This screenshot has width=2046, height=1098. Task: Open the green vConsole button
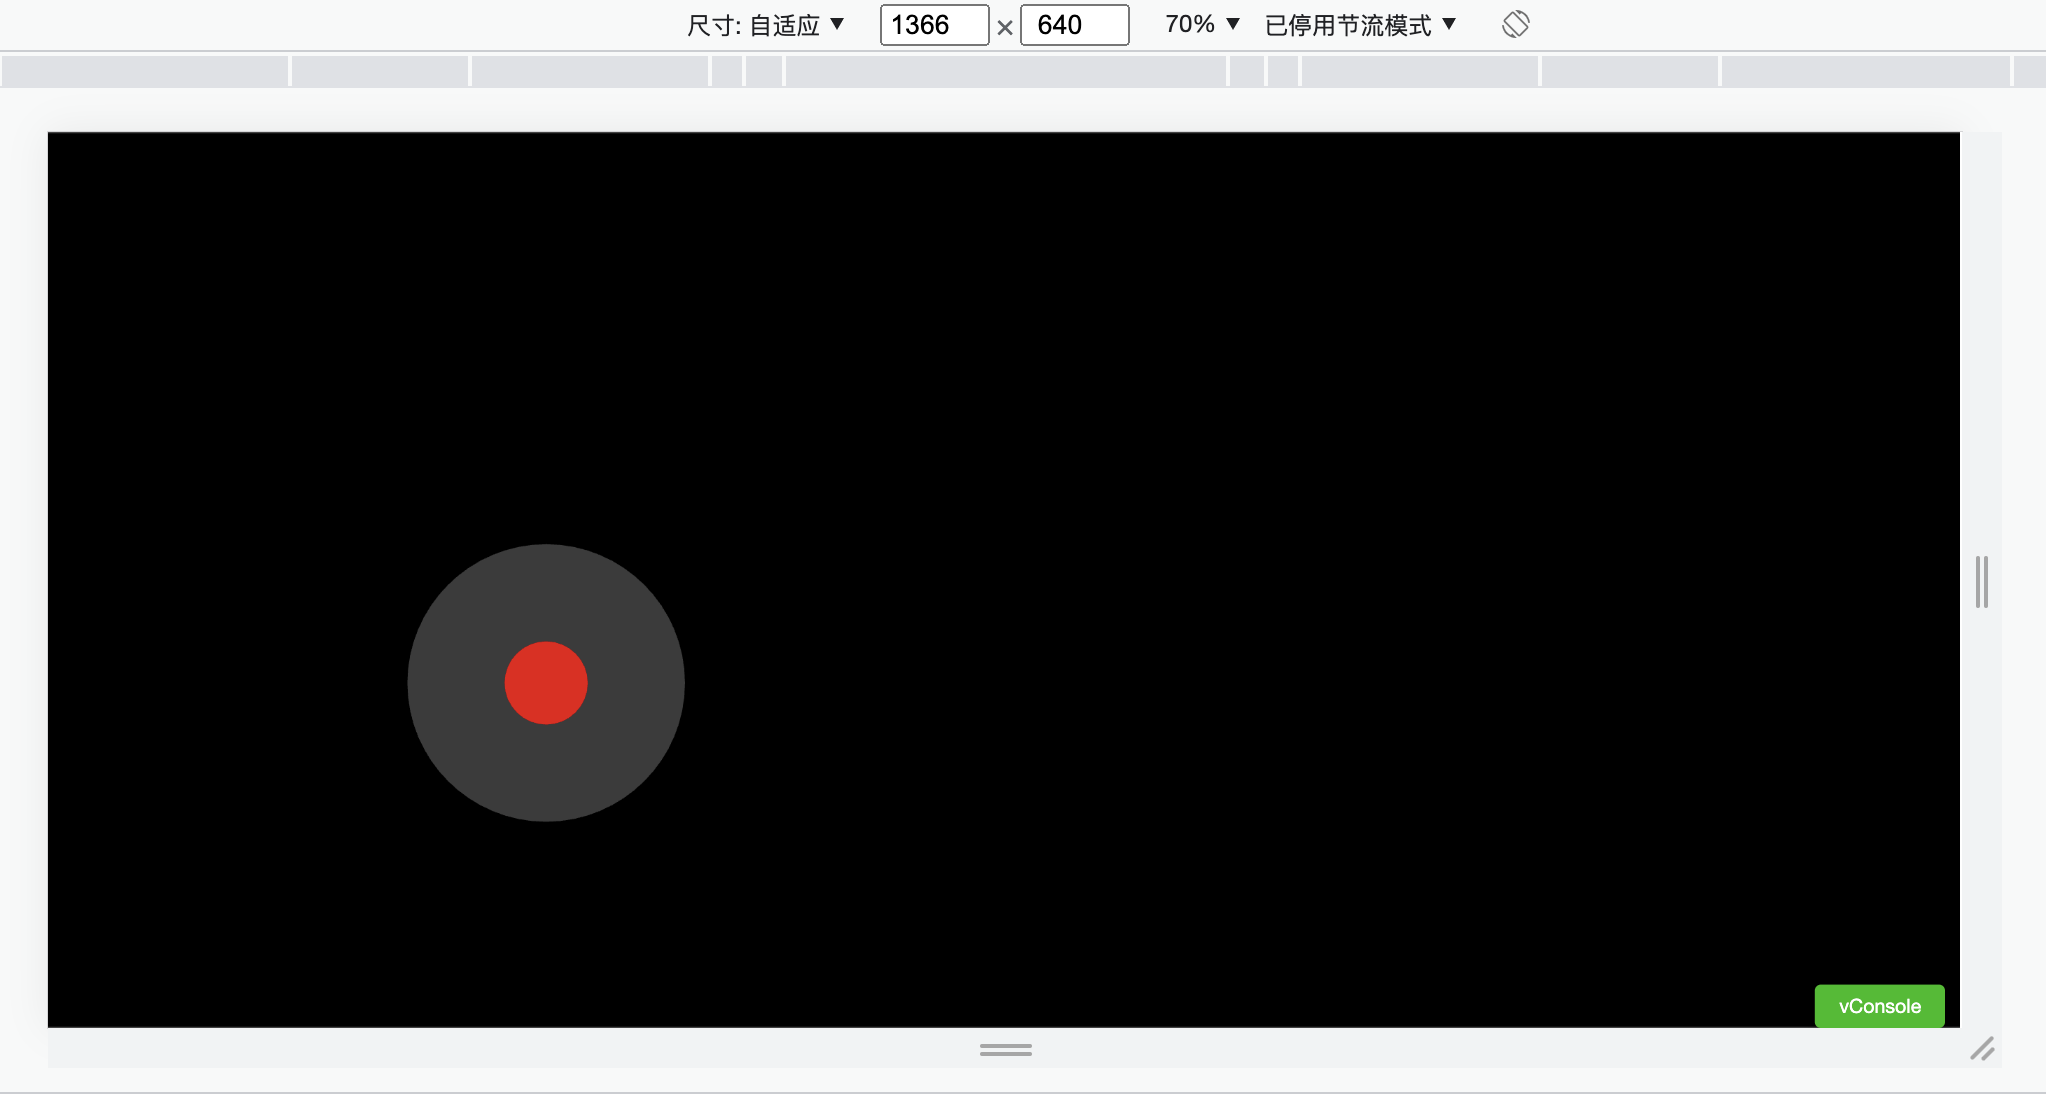(1879, 1006)
